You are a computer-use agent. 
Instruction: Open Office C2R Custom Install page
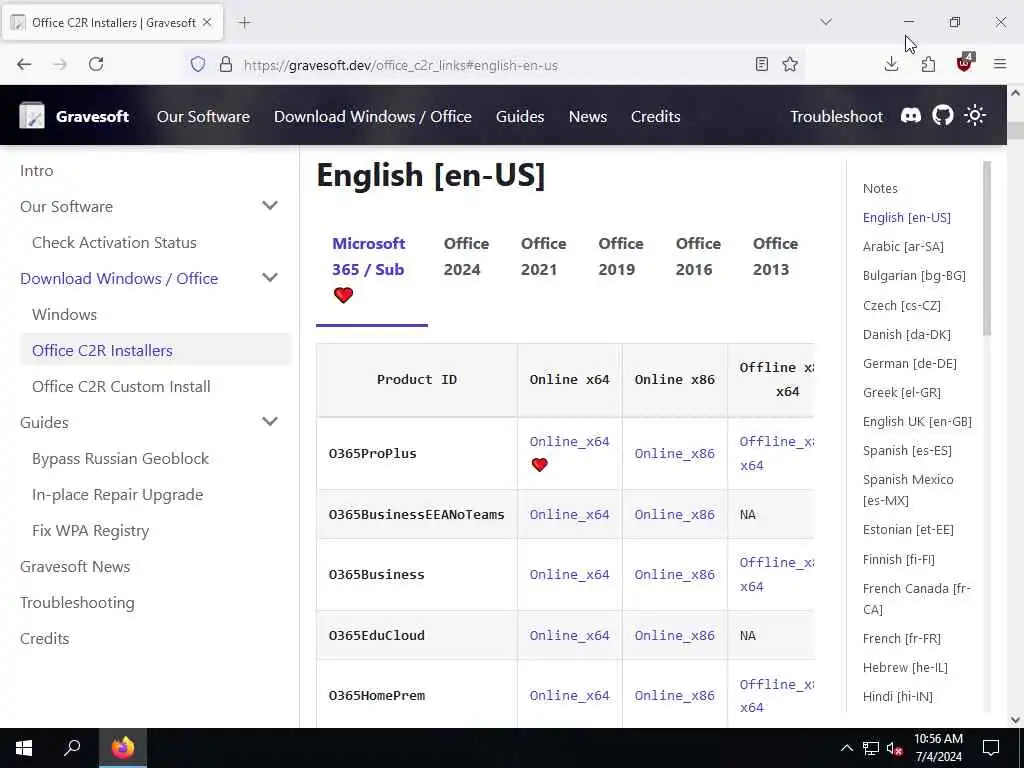121,386
